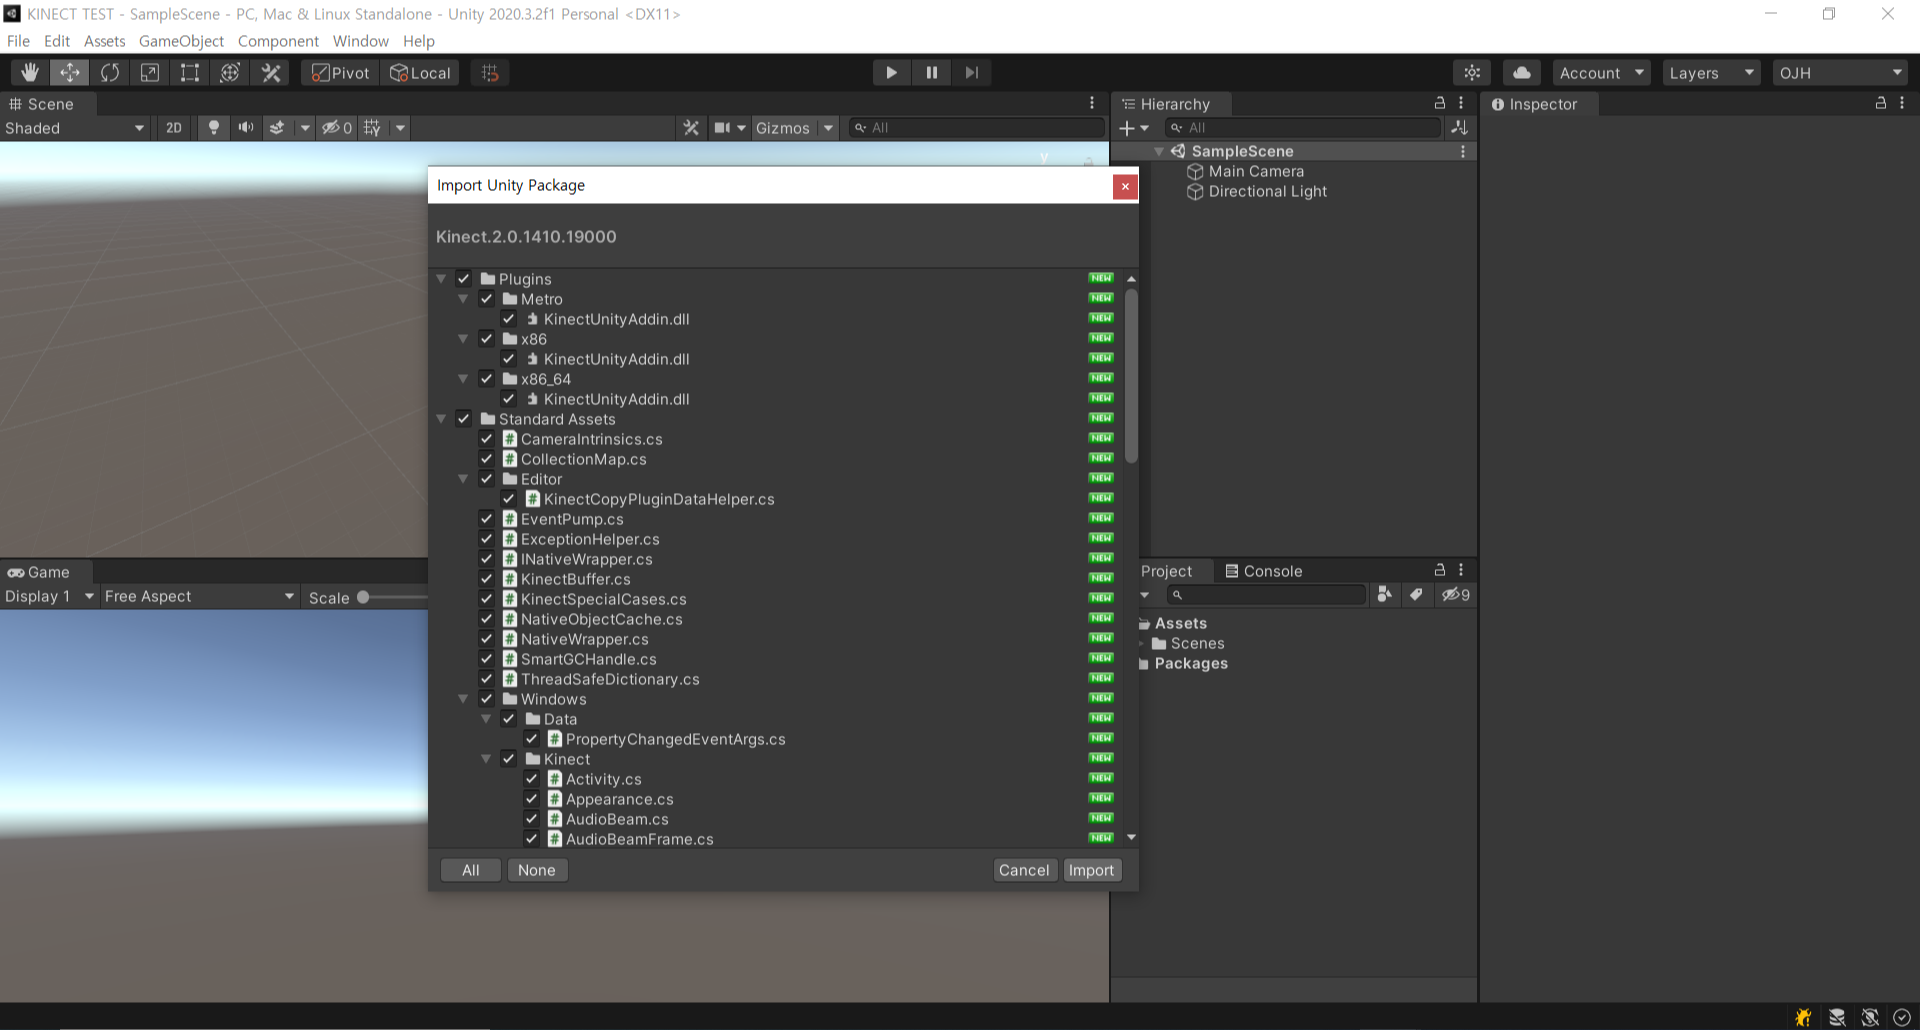Open Collab services sun icon
Viewport: 1920px width, 1030px height.
pyautogui.click(x=1472, y=72)
